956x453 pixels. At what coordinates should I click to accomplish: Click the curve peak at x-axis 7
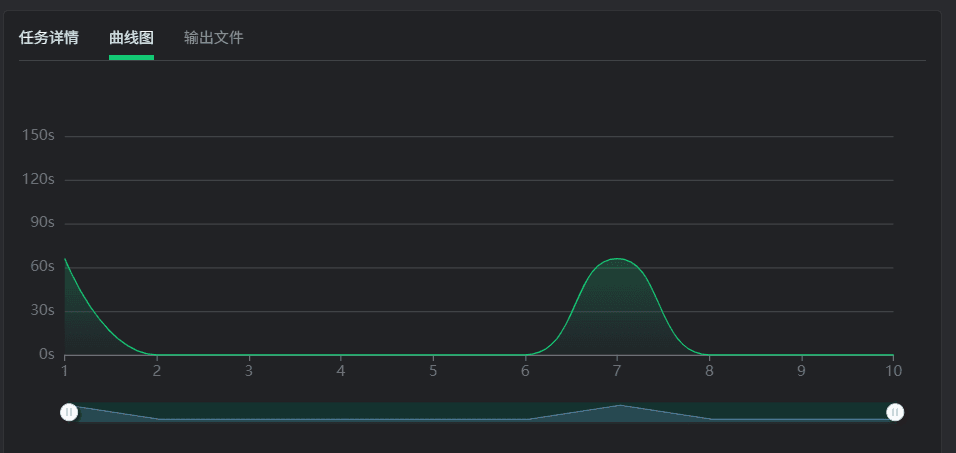(x=617, y=259)
